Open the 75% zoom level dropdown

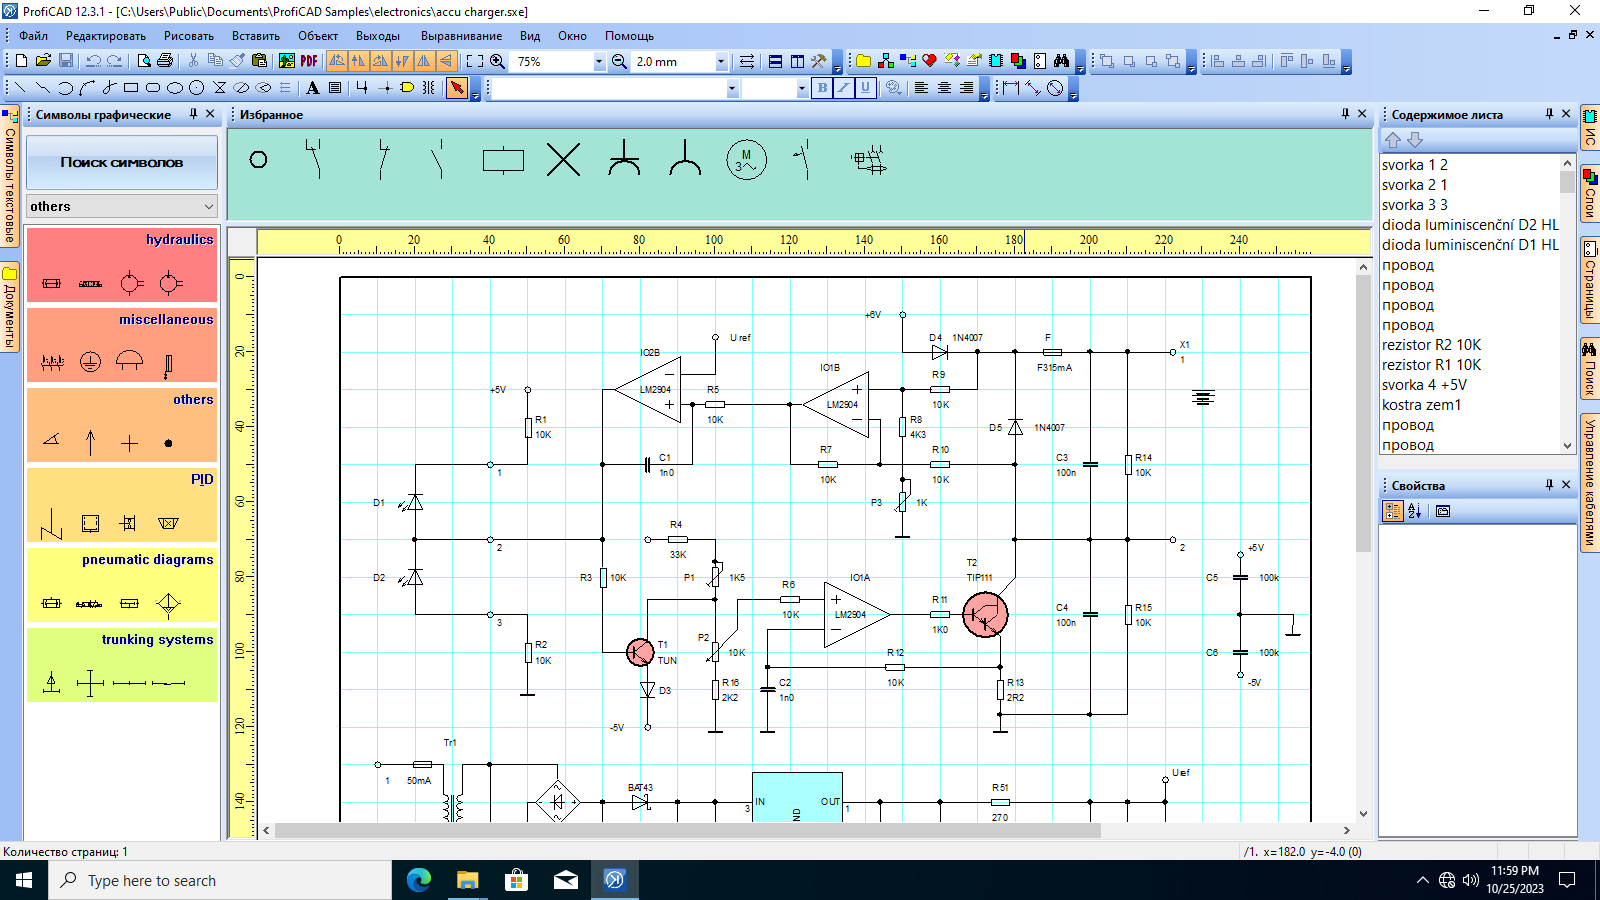click(x=599, y=62)
